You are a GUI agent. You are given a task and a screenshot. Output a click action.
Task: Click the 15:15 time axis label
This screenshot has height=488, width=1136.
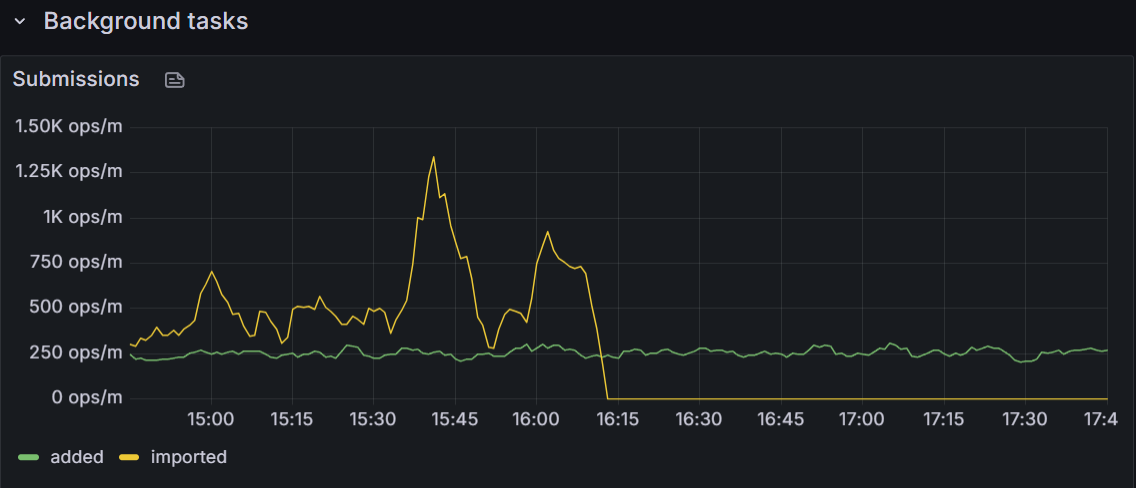tap(292, 420)
